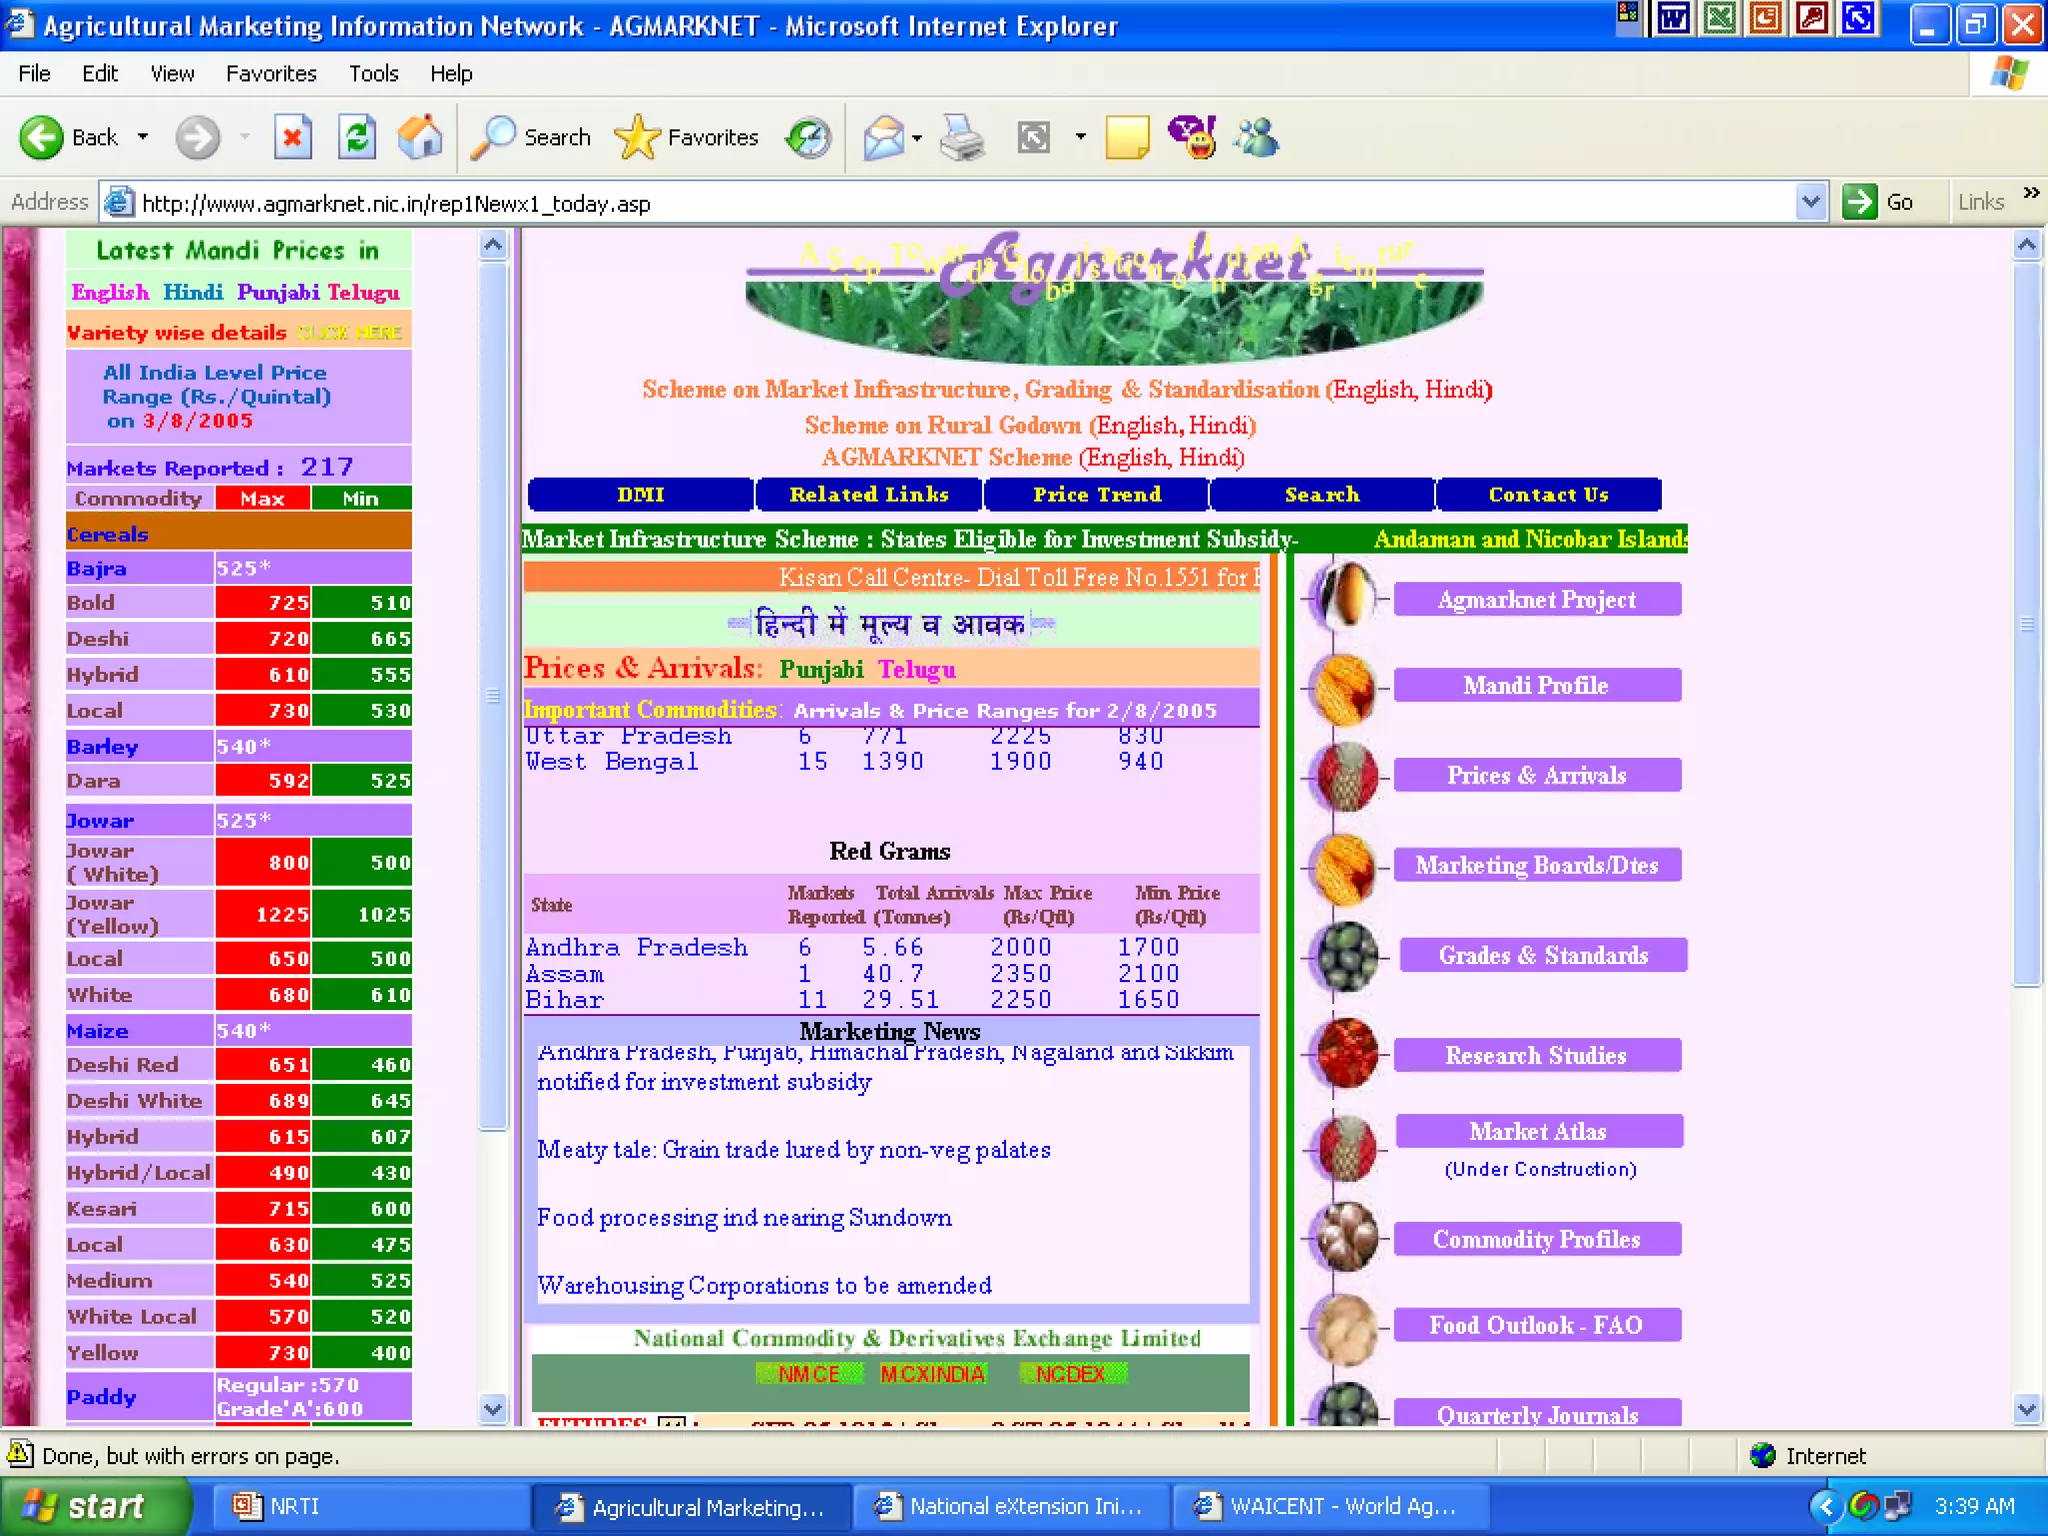Select Hindi language for mandi prices
The height and width of the screenshot is (1536, 2048).
pos(192,292)
